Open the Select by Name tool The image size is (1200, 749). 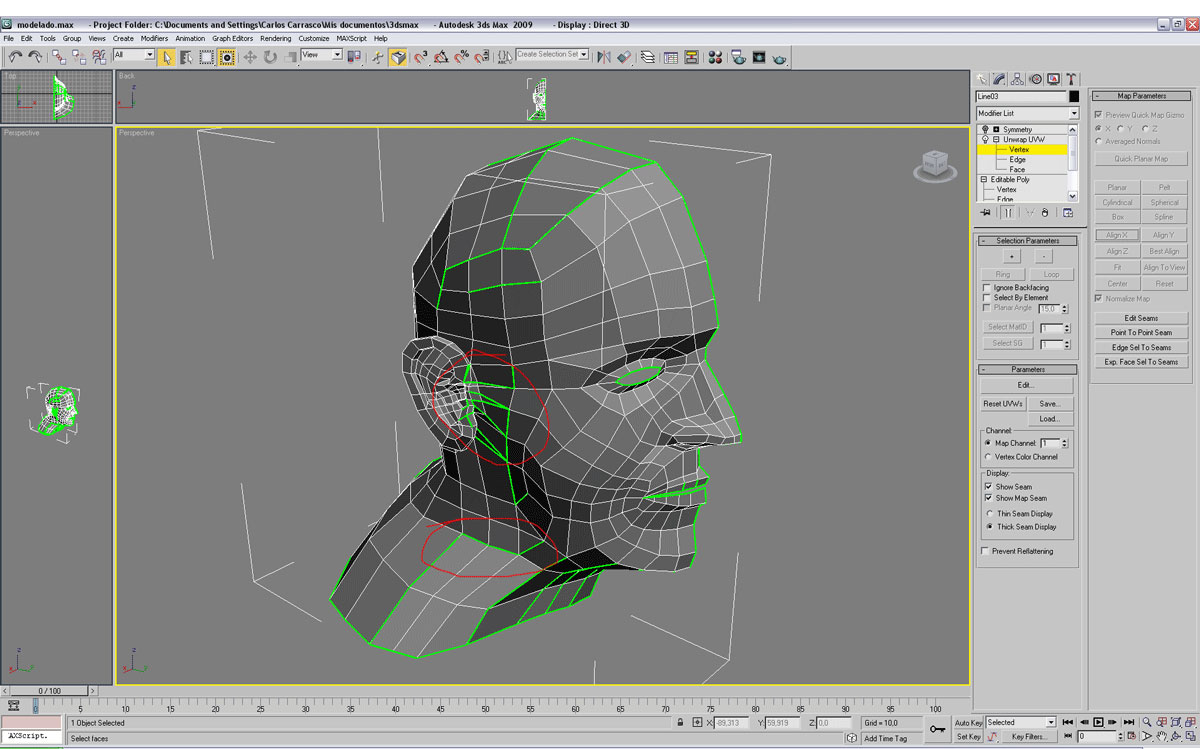click(186, 57)
